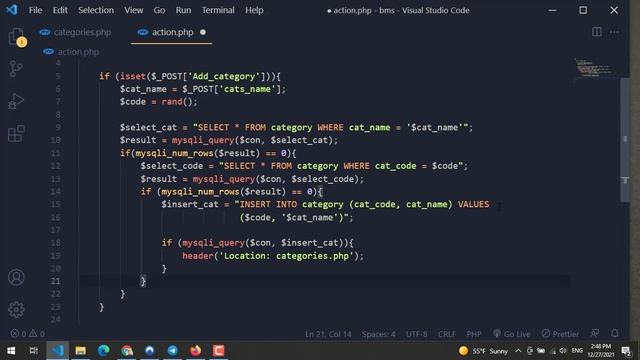Open the Selection menu
Image resolution: width=640 pixels, height=360 pixels.
[96, 10]
